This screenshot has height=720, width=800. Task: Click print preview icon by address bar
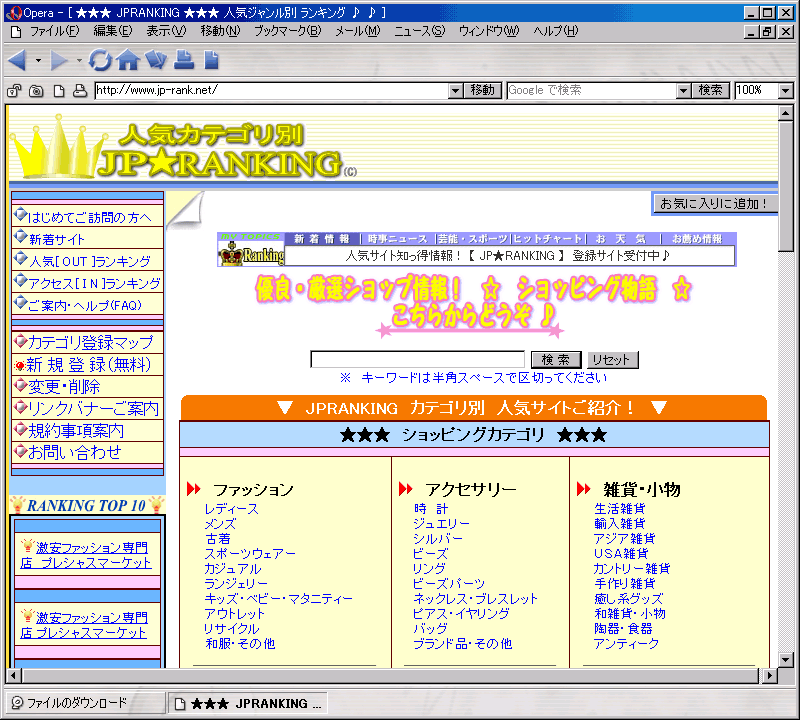click(80, 91)
